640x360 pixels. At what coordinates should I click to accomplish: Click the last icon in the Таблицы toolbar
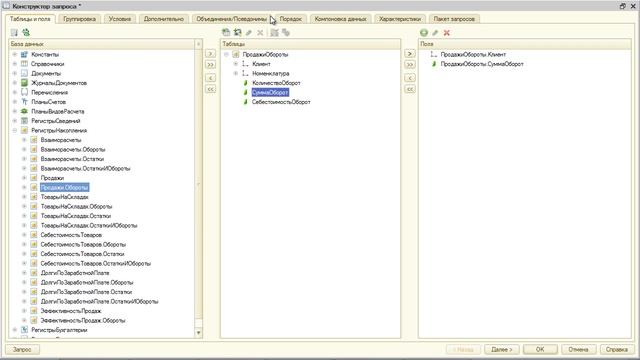tap(286, 33)
